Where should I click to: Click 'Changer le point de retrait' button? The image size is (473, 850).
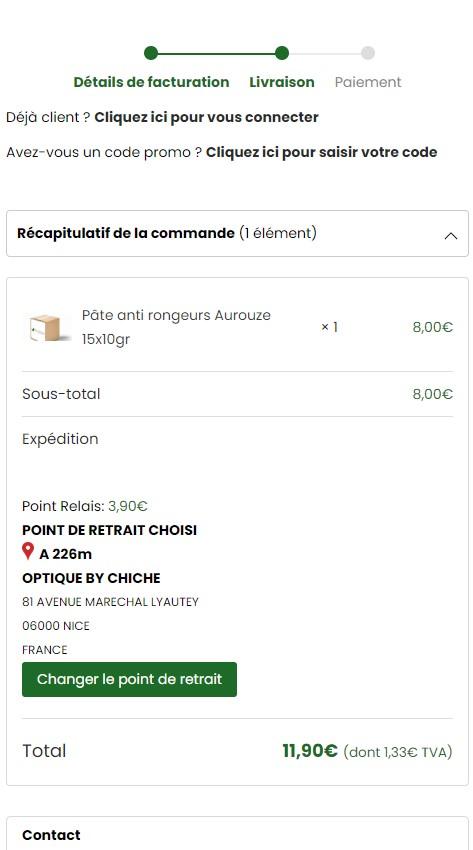[129, 679]
